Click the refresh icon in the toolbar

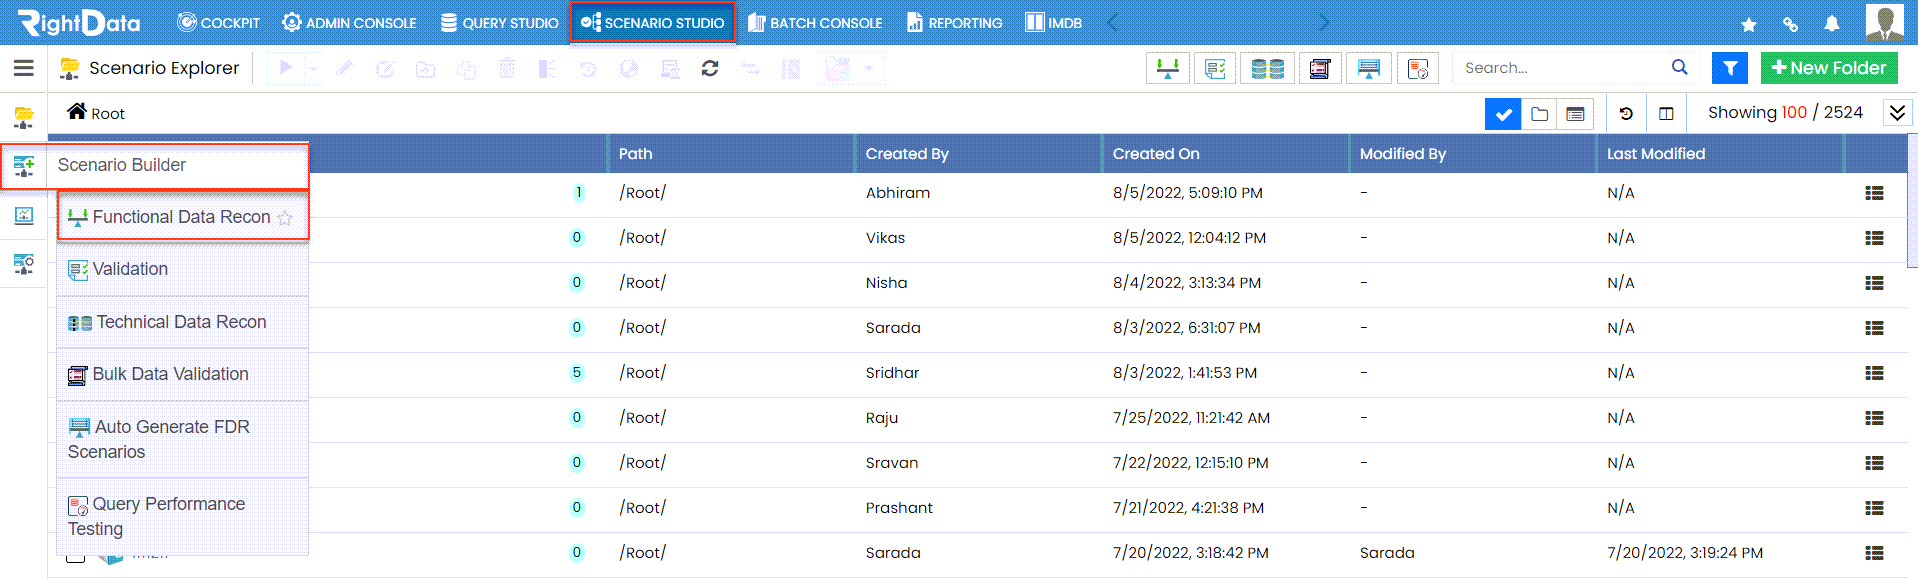tap(710, 68)
